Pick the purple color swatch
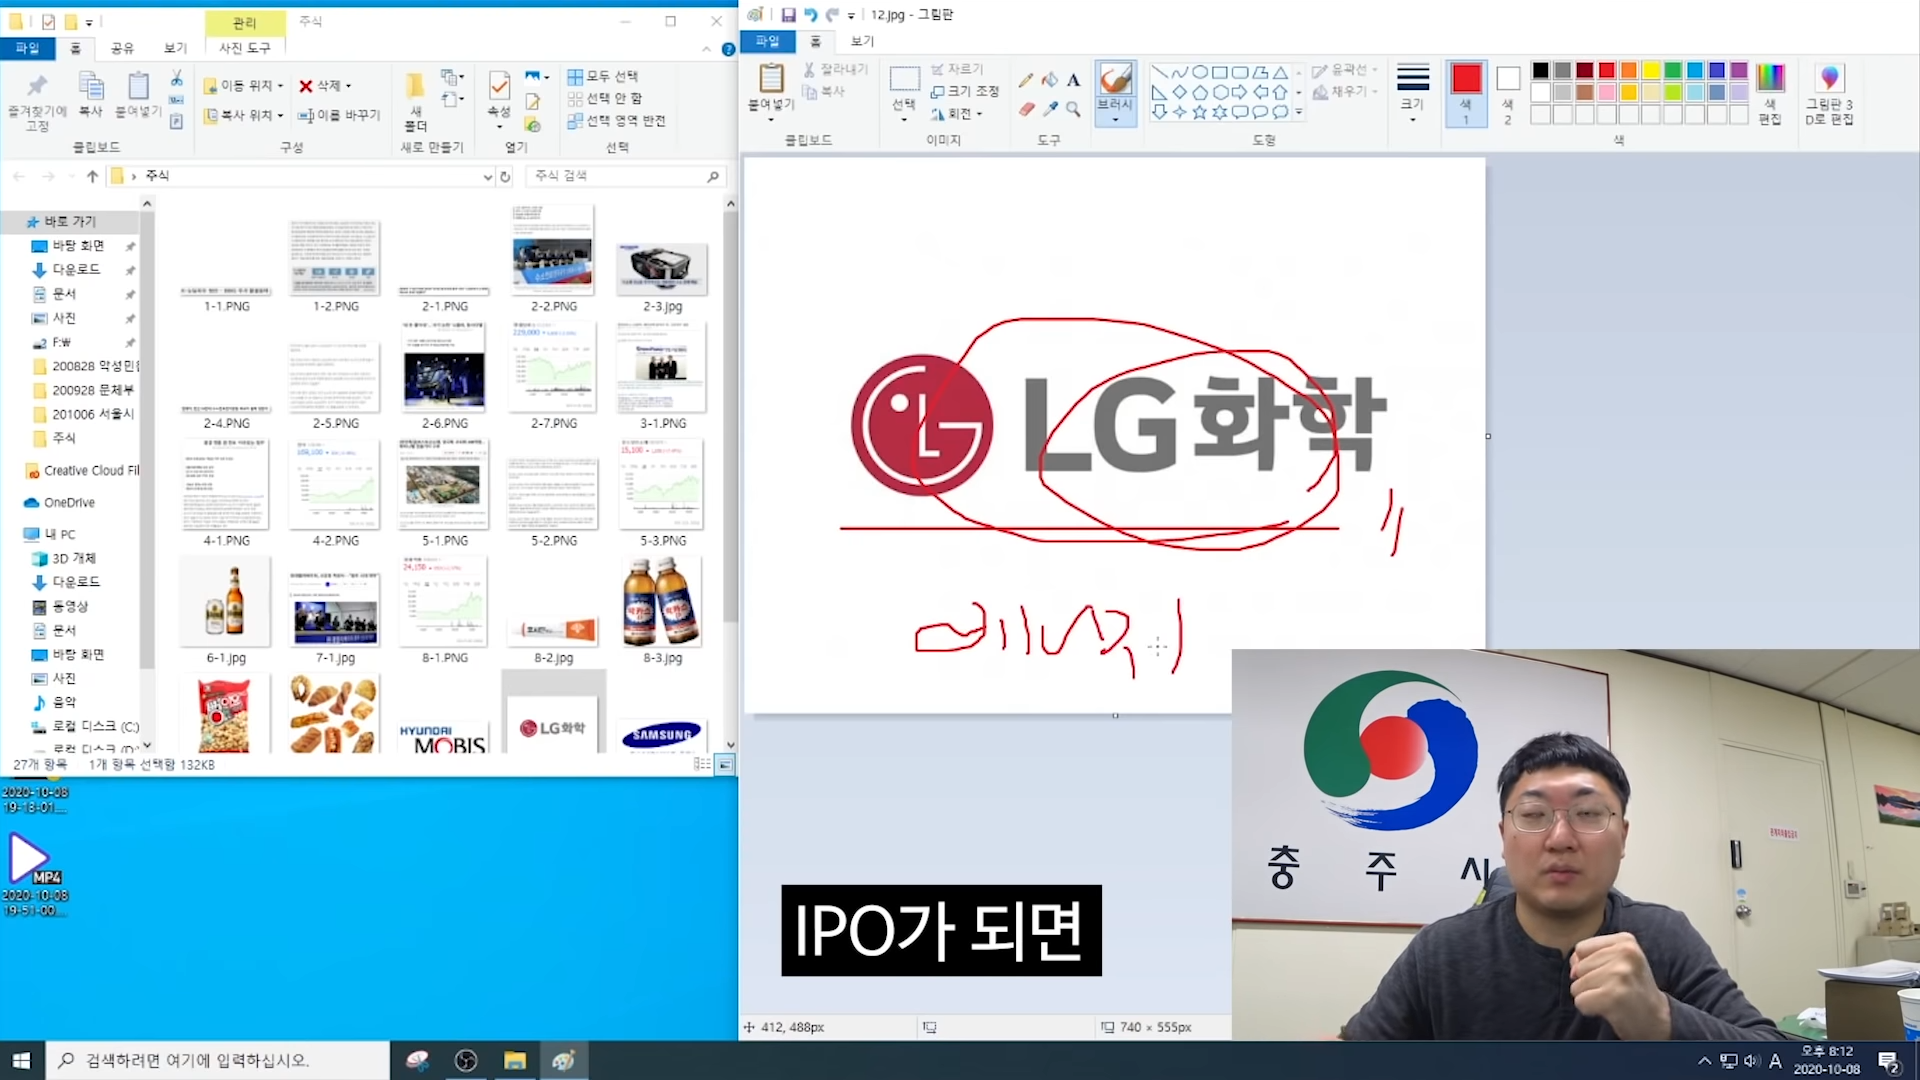 (x=1739, y=70)
